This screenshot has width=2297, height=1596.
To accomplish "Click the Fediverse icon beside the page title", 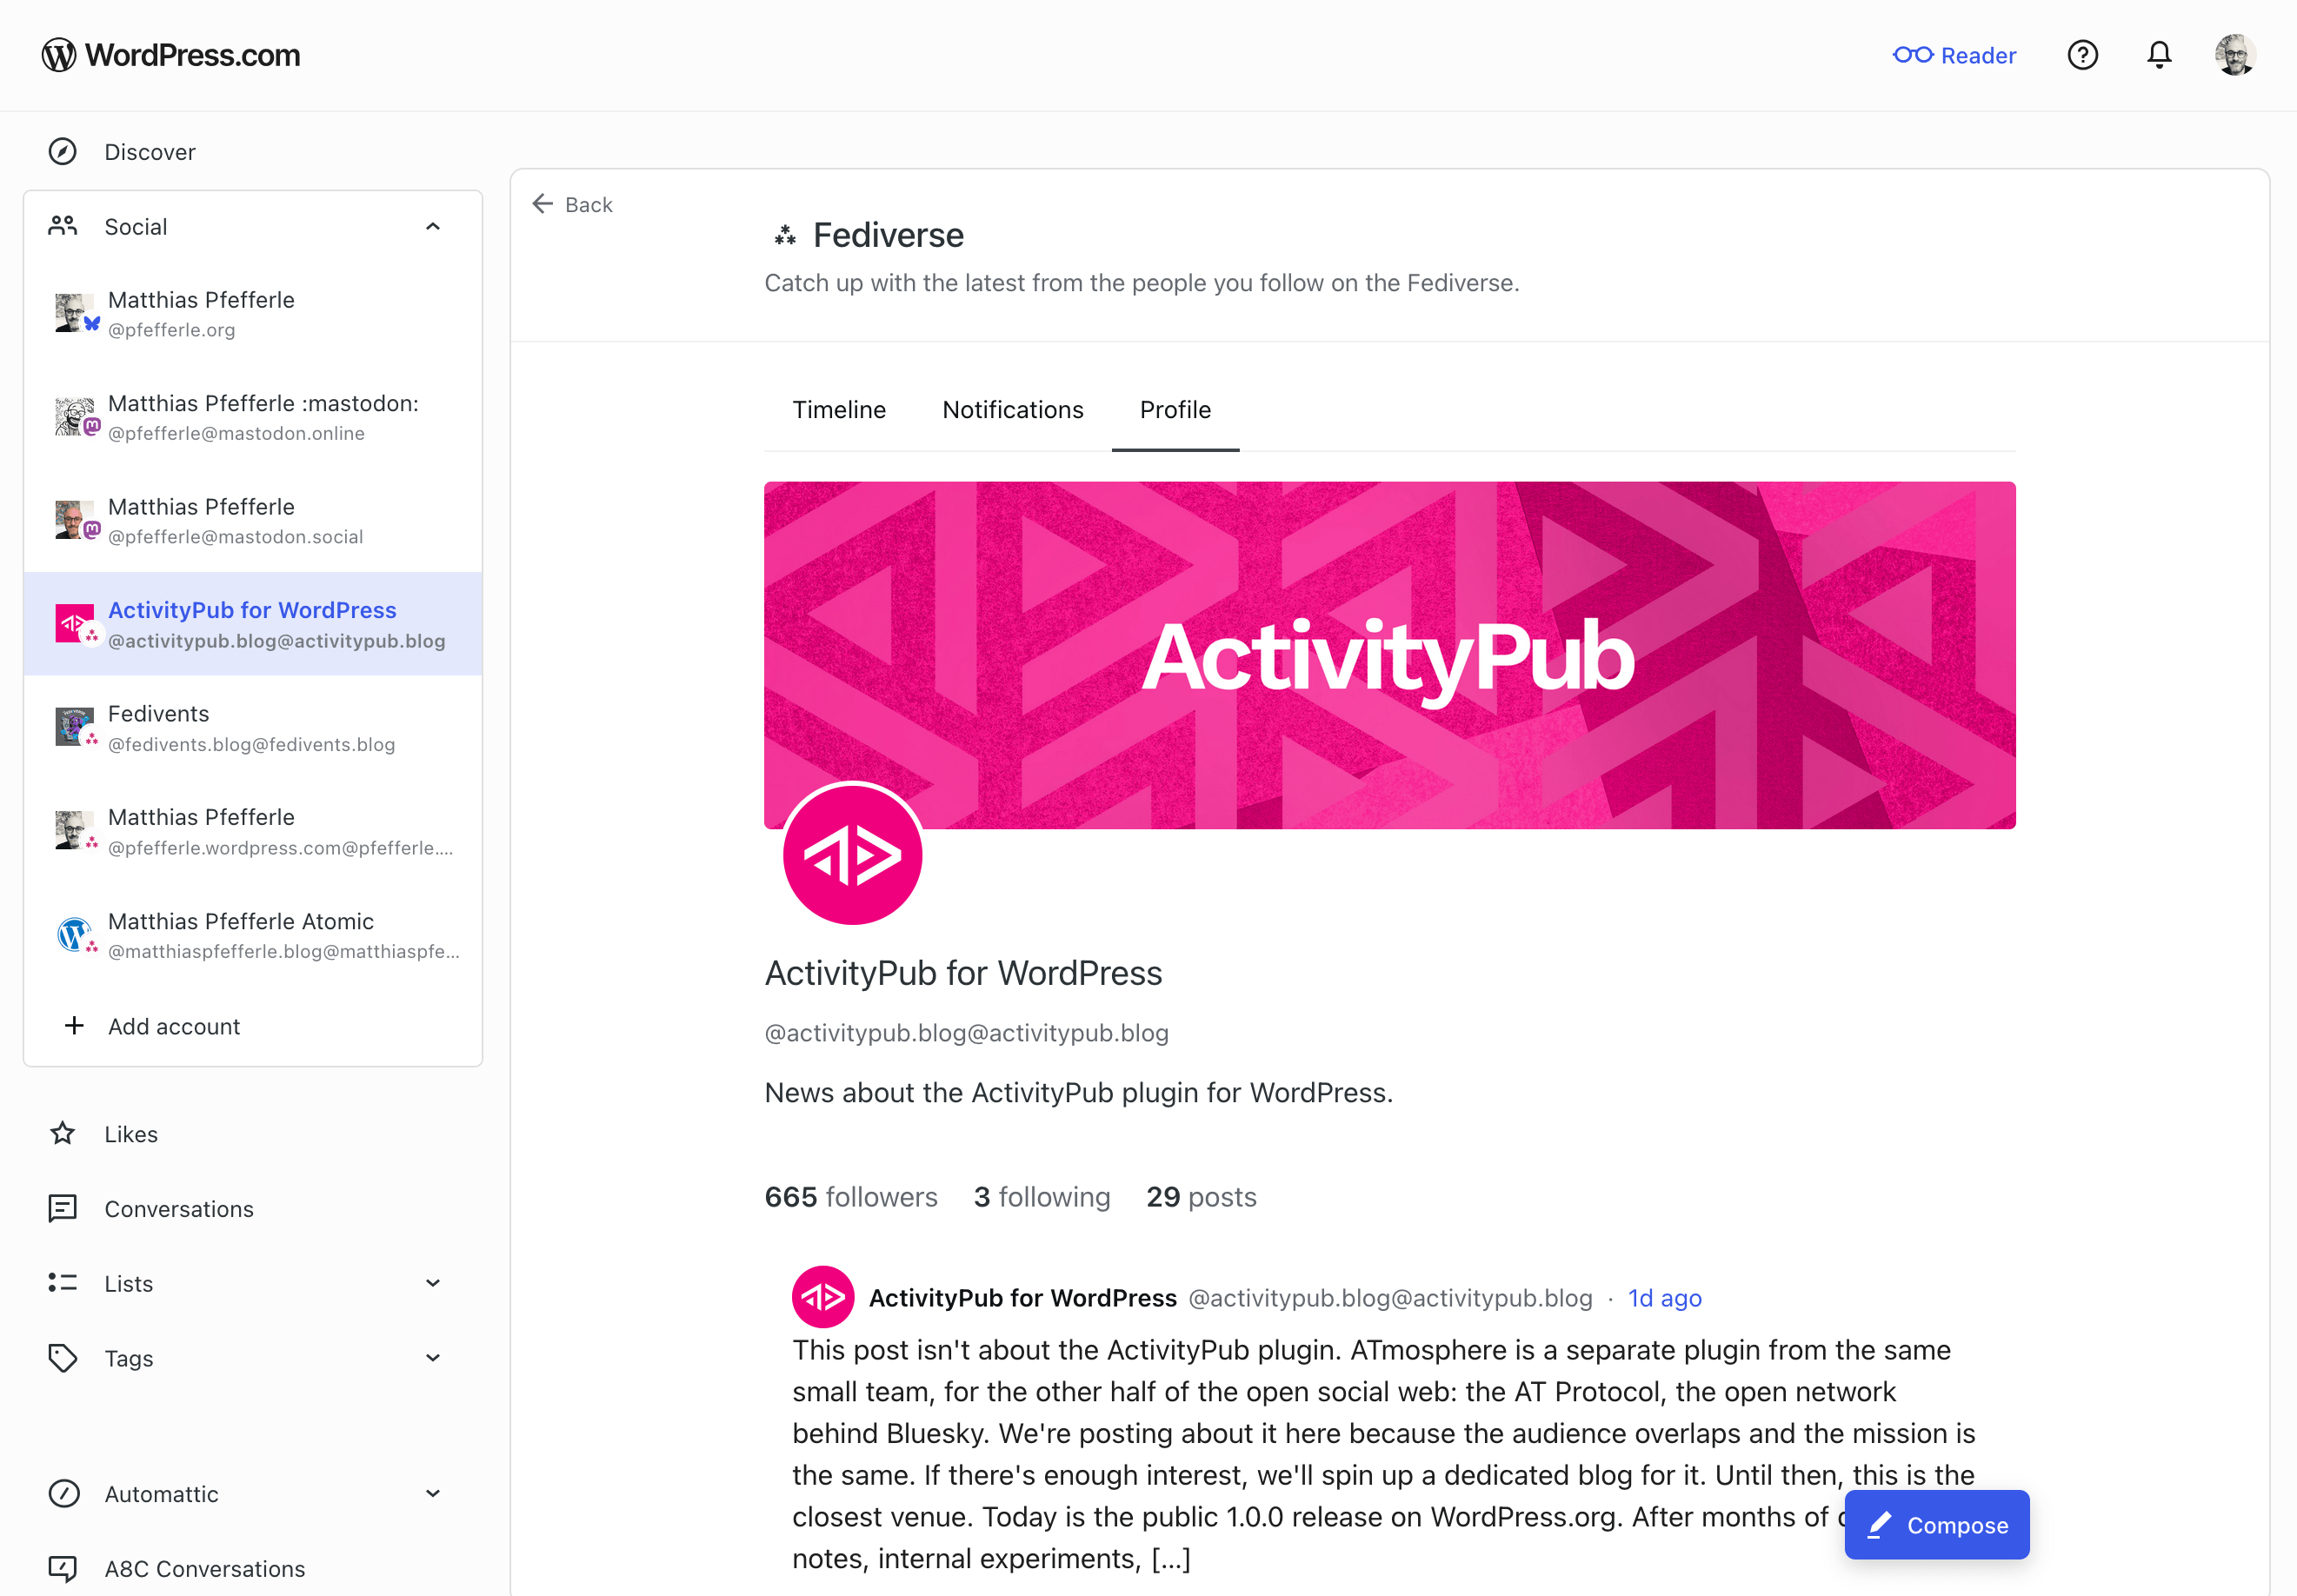I will (x=785, y=236).
